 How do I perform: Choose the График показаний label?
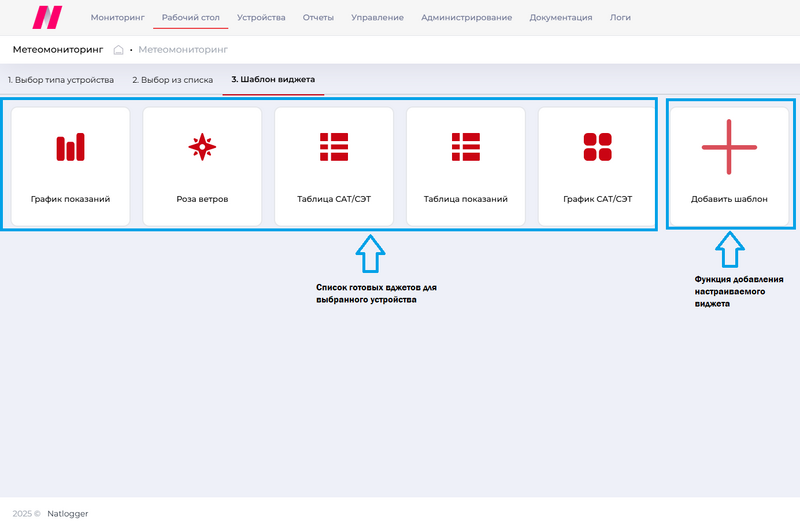point(70,199)
